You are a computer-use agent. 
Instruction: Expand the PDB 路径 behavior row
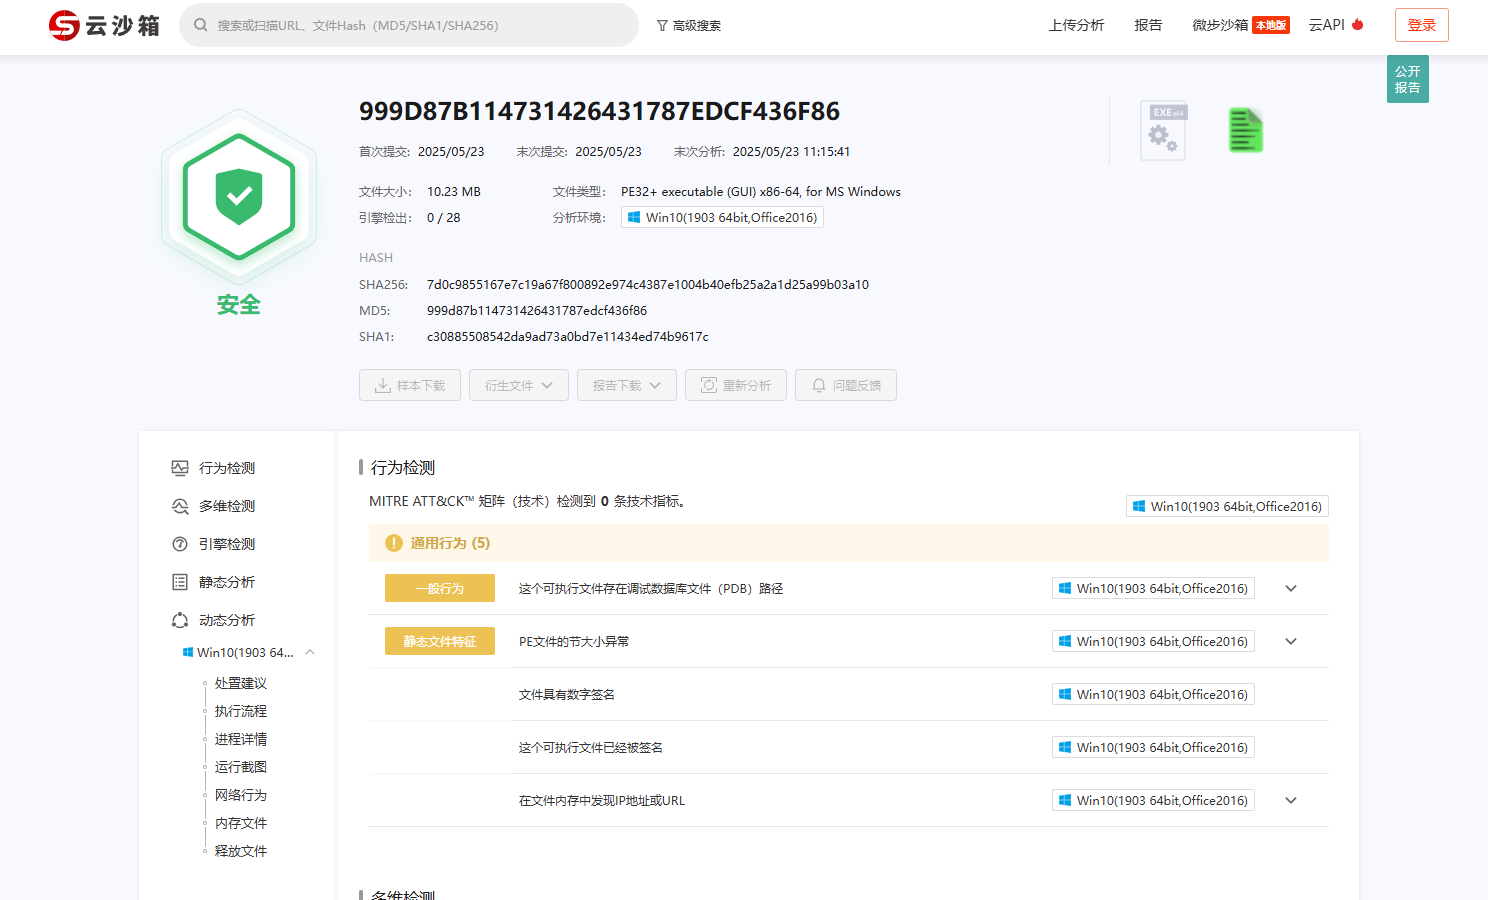[x=1291, y=588]
